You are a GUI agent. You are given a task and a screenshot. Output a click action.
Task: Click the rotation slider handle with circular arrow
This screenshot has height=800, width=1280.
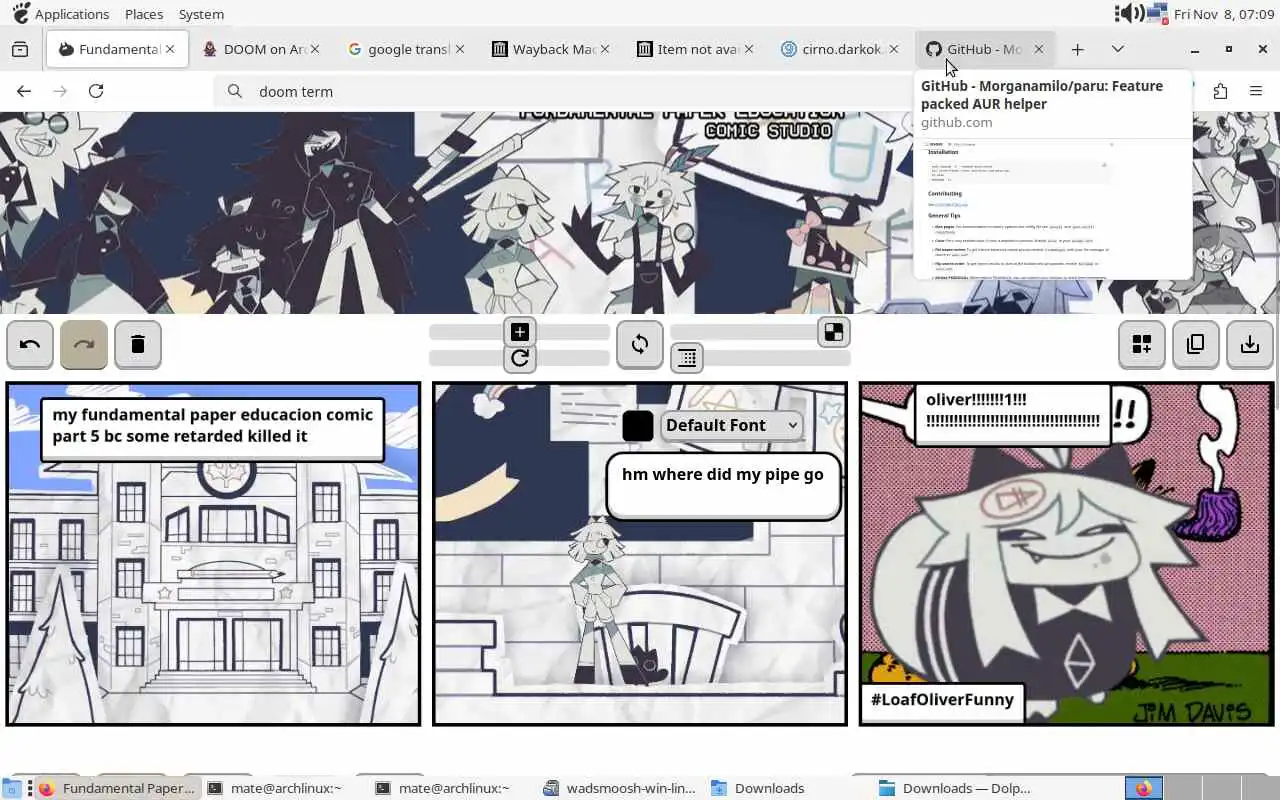coord(519,358)
